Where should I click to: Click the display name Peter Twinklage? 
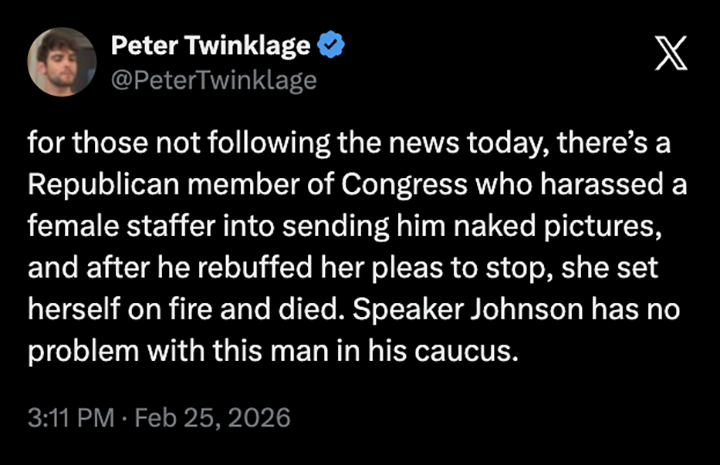[x=212, y=45]
